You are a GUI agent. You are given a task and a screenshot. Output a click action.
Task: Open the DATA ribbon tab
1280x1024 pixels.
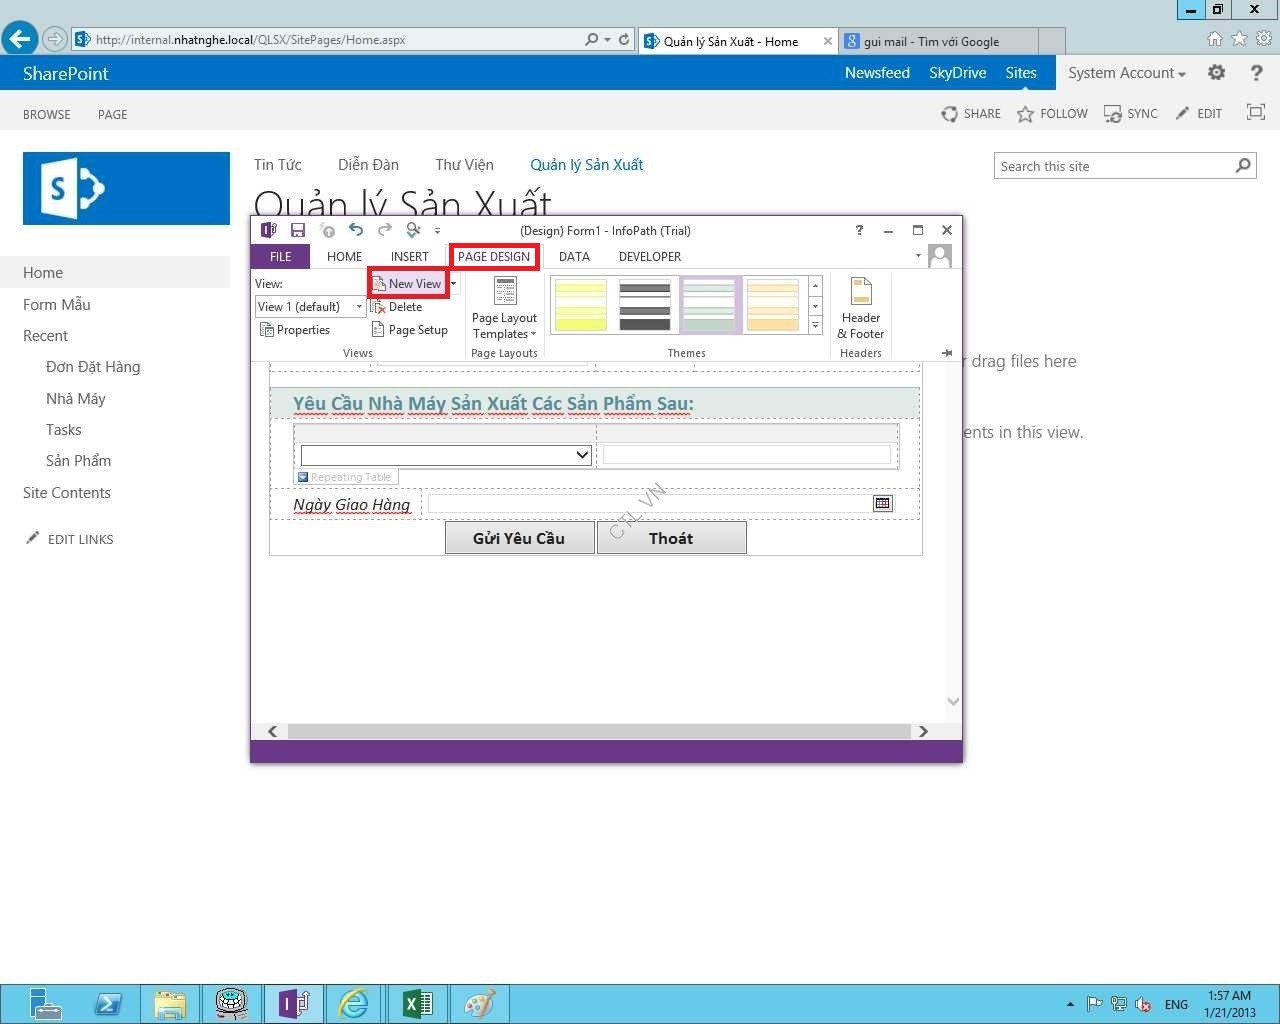[x=574, y=257]
